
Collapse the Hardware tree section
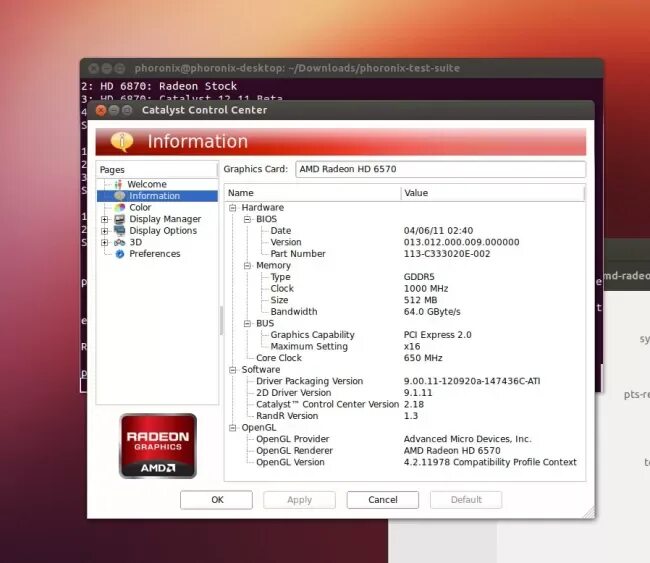(x=233, y=208)
